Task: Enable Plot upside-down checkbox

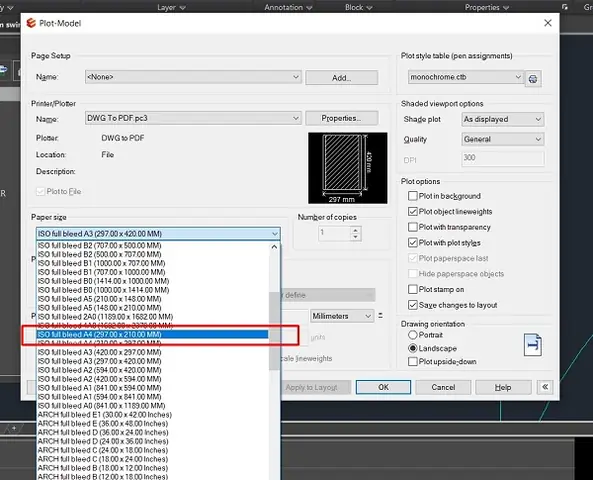Action: [x=413, y=362]
